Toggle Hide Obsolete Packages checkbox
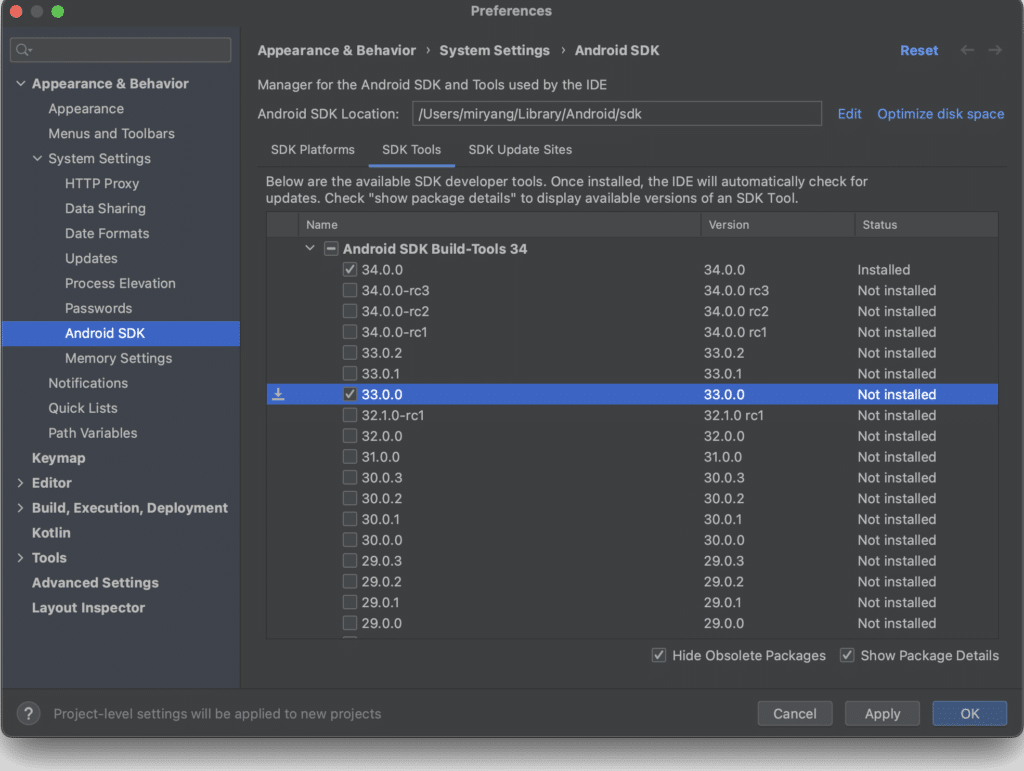Image resolution: width=1024 pixels, height=771 pixels. click(x=659, y=655)
